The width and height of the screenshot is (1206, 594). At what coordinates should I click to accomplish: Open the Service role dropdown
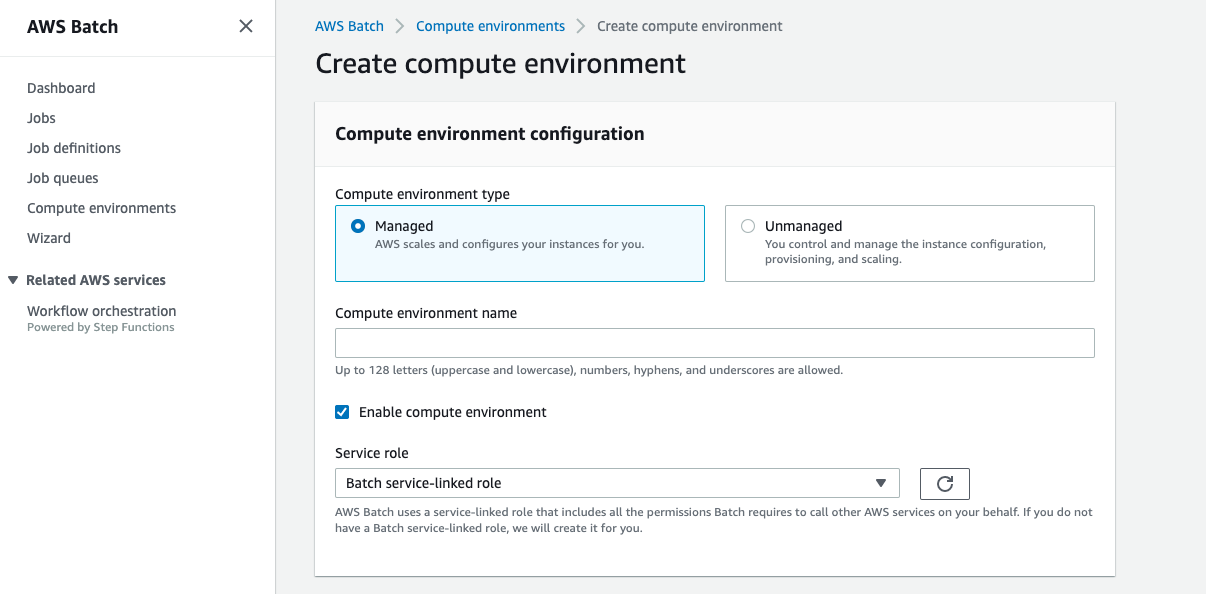[x=617, y=483]
